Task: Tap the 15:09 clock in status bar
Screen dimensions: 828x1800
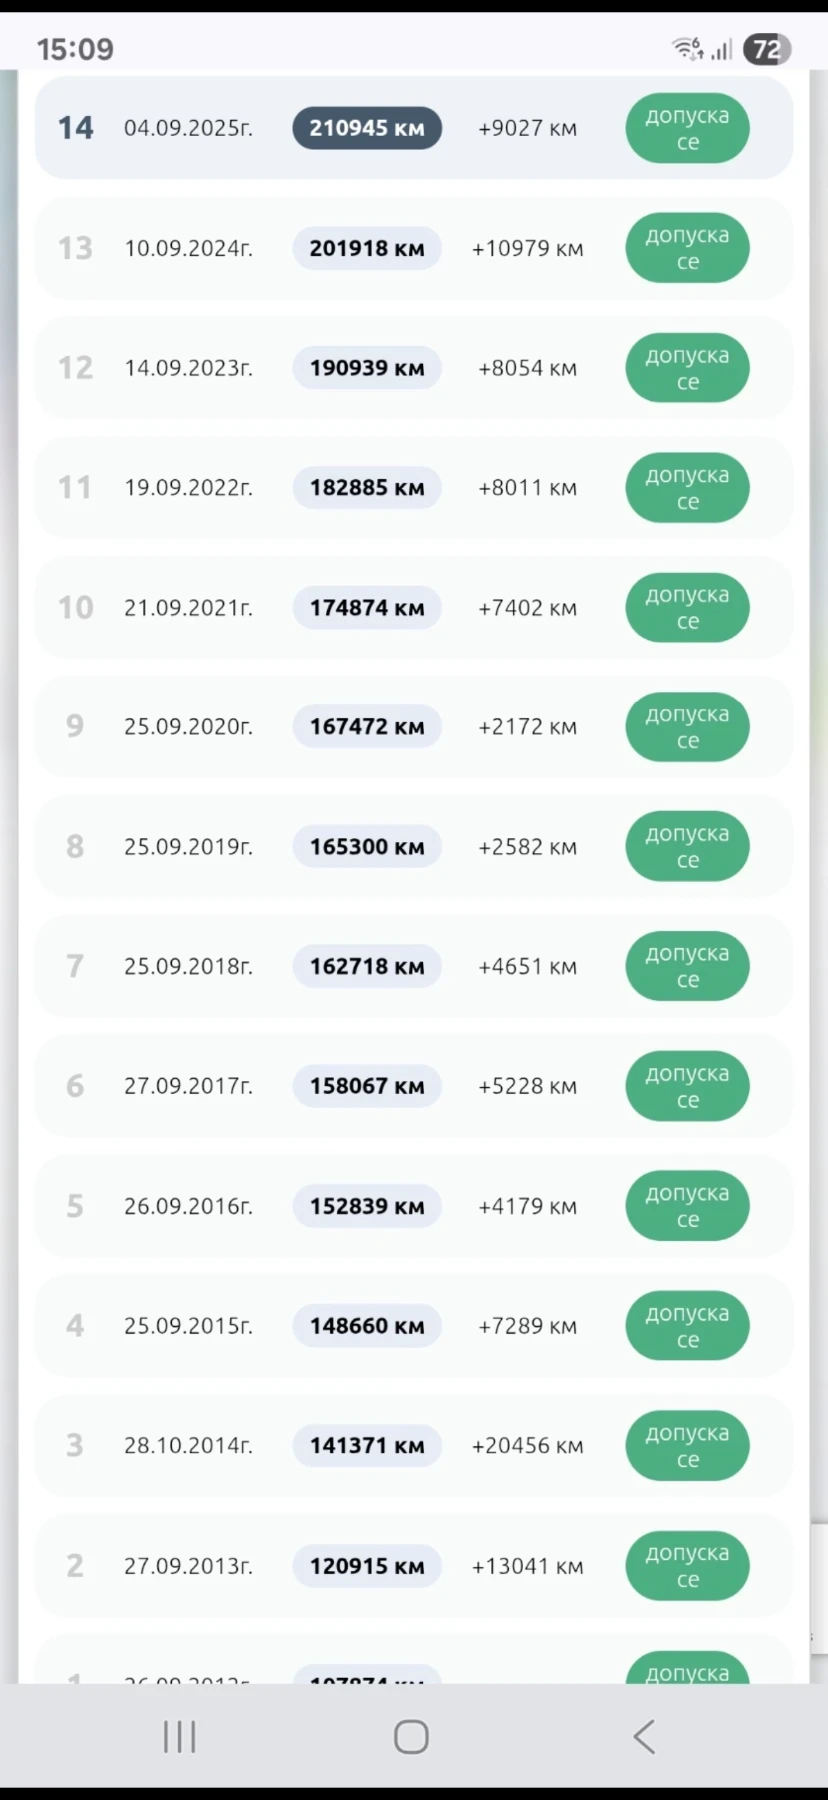Action: click(75, 49)
